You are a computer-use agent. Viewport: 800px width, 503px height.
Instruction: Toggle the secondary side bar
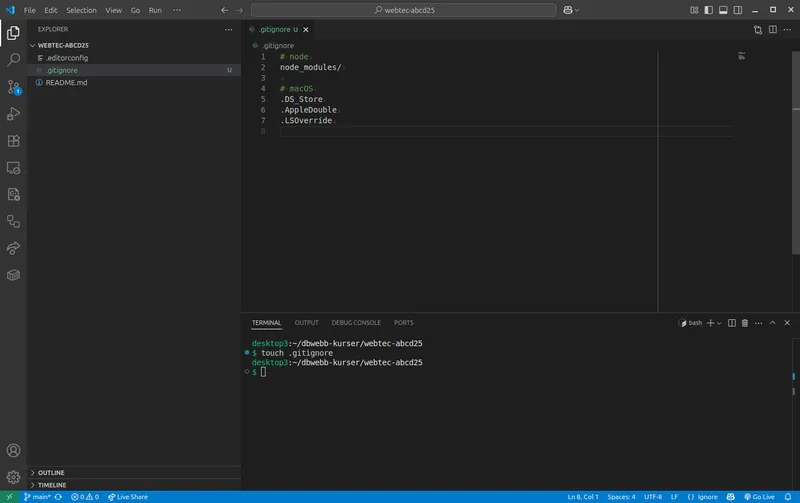pos(738,10)
